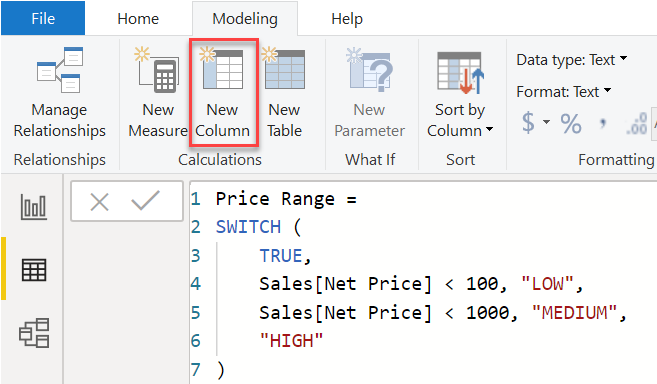657x384 pixels.
Task: Cancel the formula with X icon
Action: pos(99,202)
